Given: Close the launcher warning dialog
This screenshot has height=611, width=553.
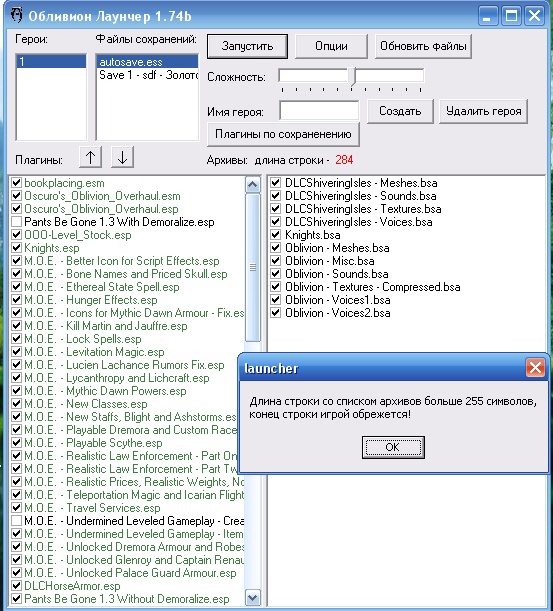Looking at the screenshot, I should (x=535, y=367).
